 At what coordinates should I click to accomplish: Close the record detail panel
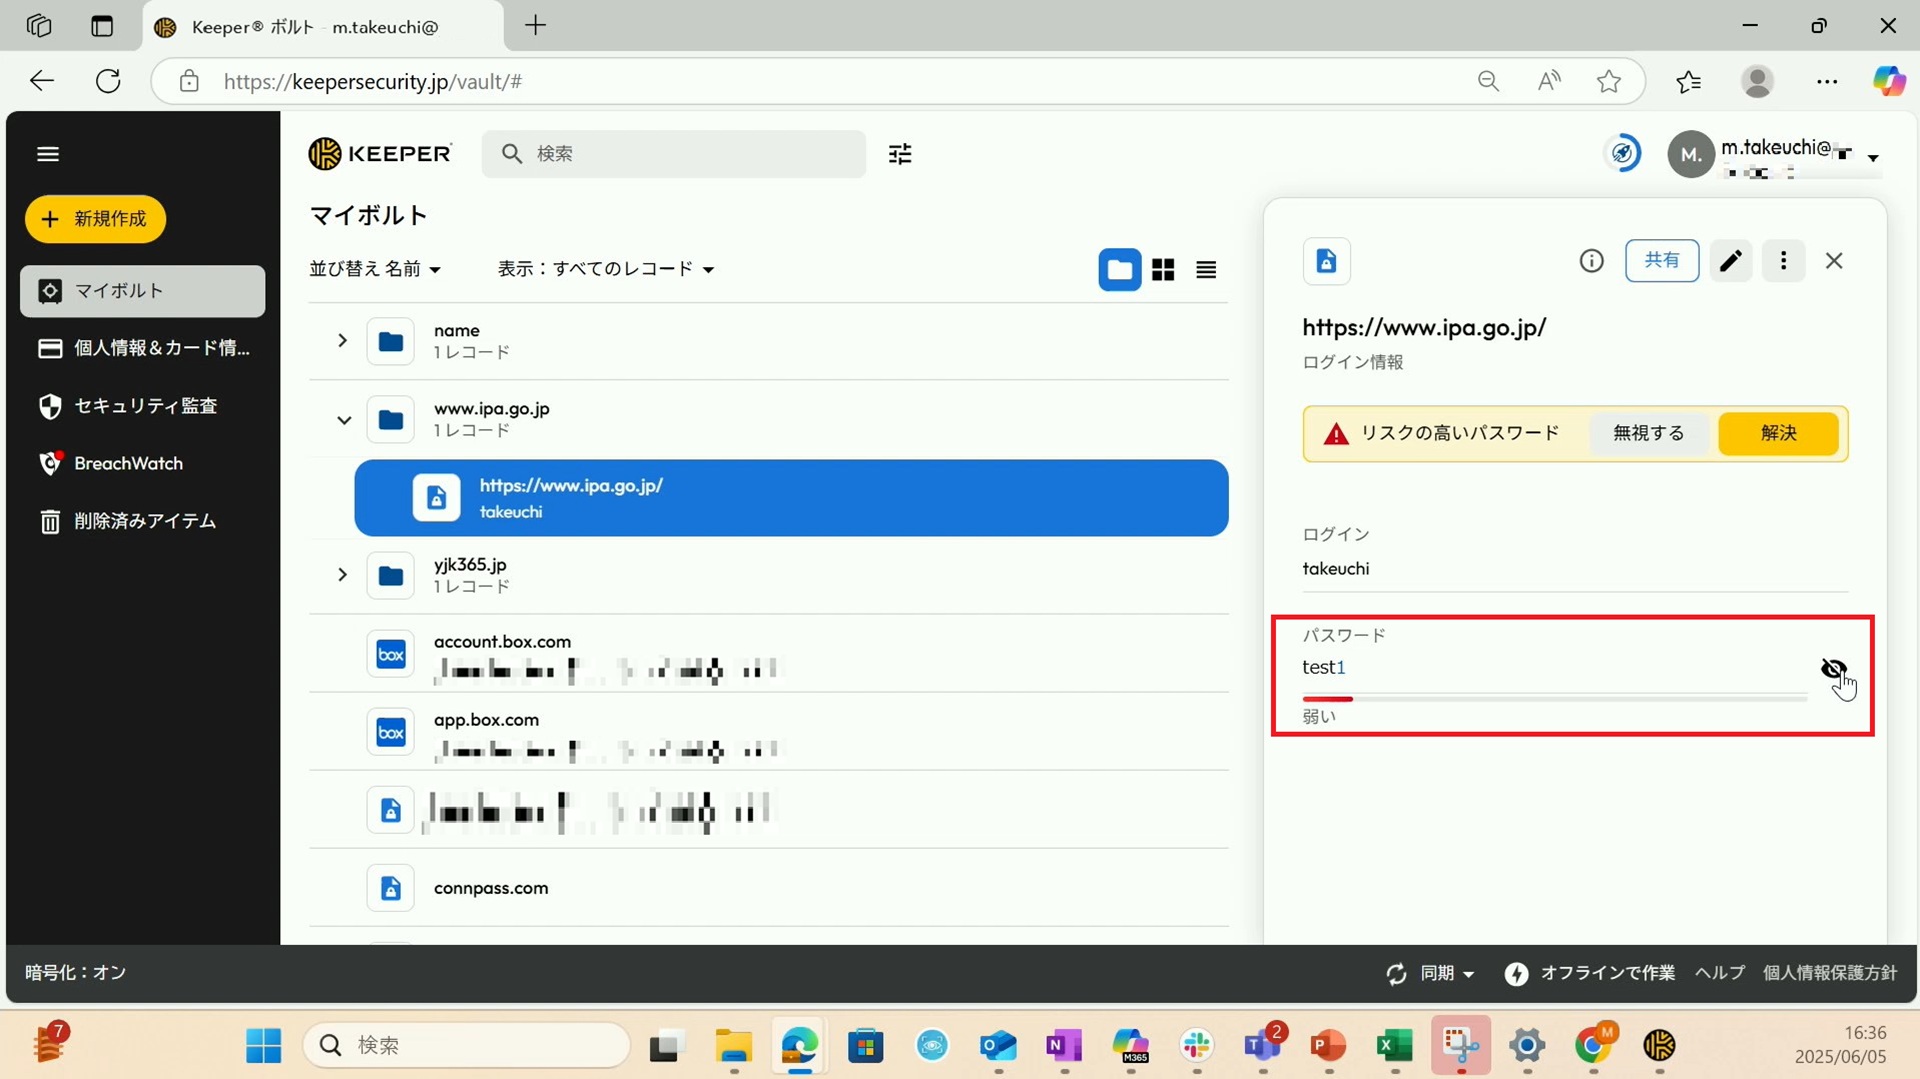pos(1834,261)
